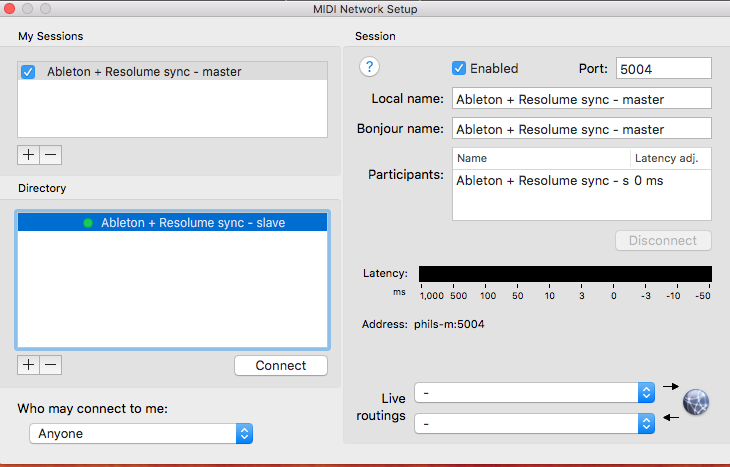730x467 pixels.
Task: Click the Latency meter bar
Action: coord(565,274)
